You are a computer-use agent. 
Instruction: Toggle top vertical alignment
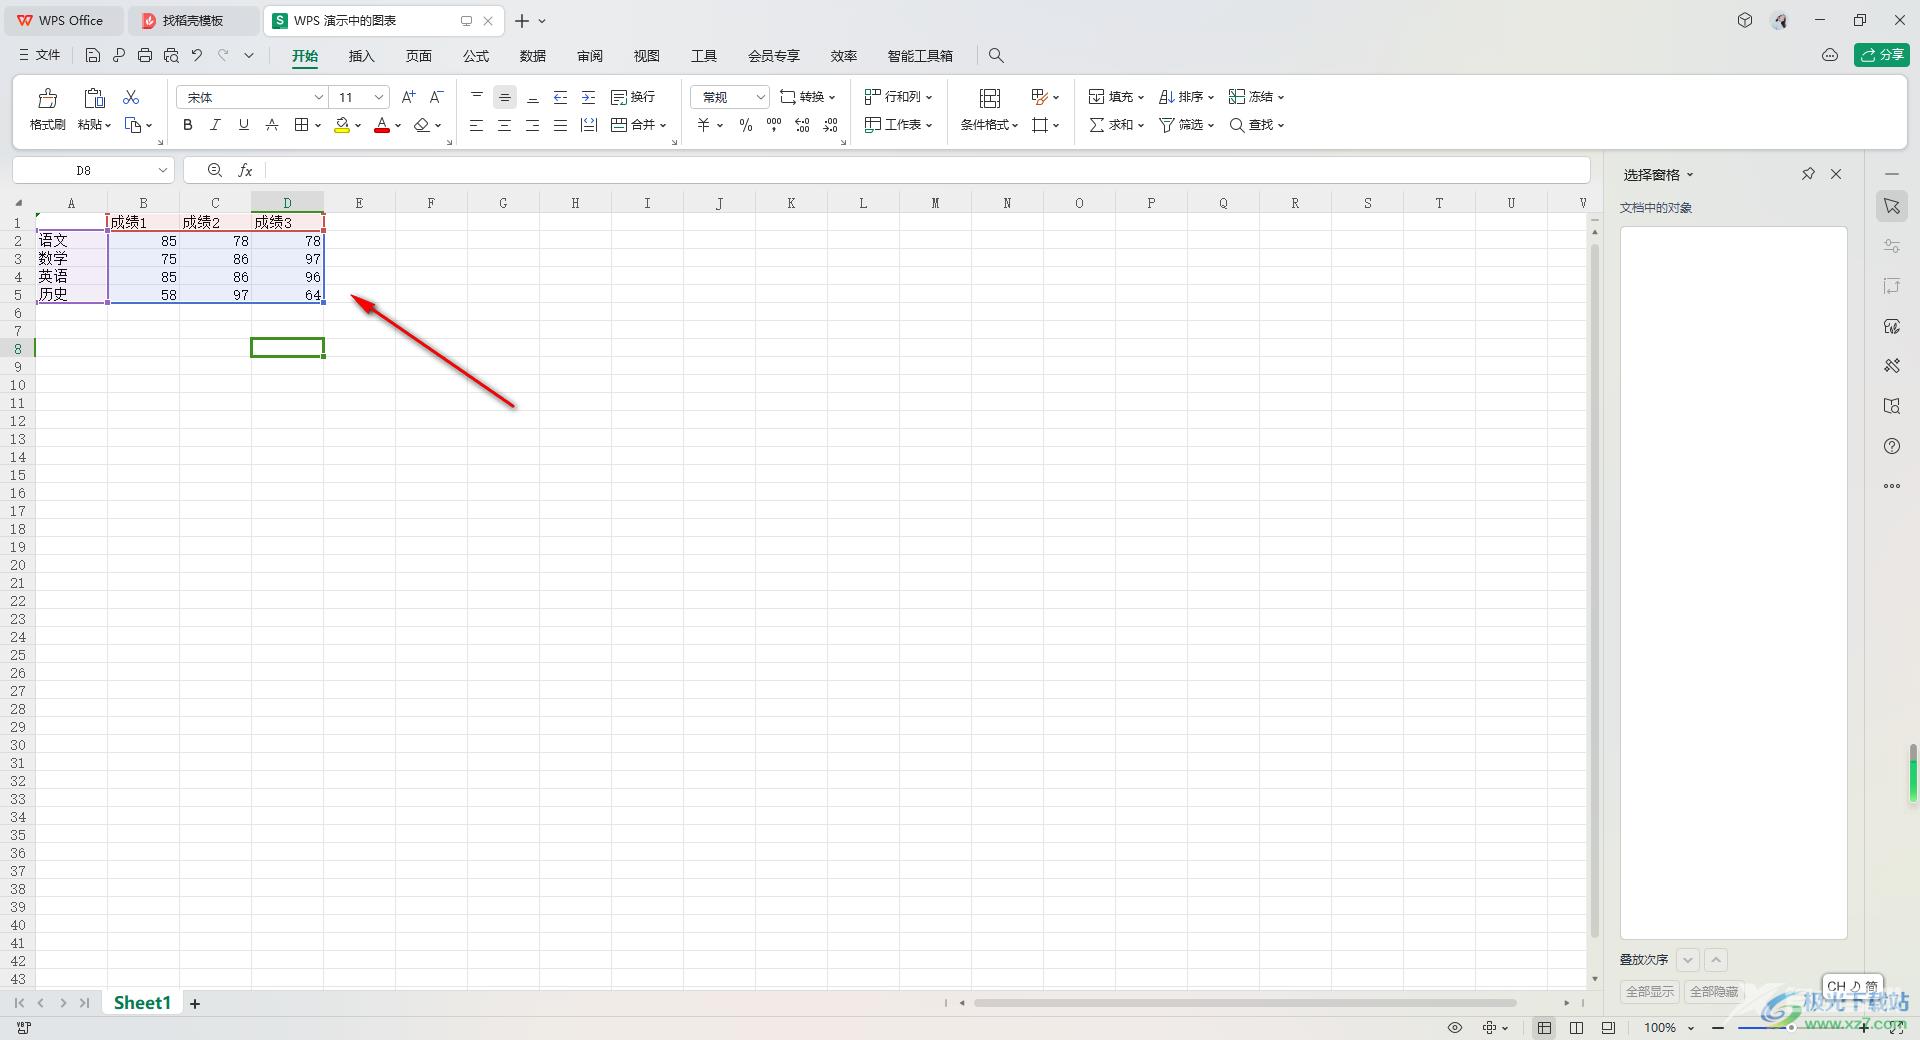[477, 97]
